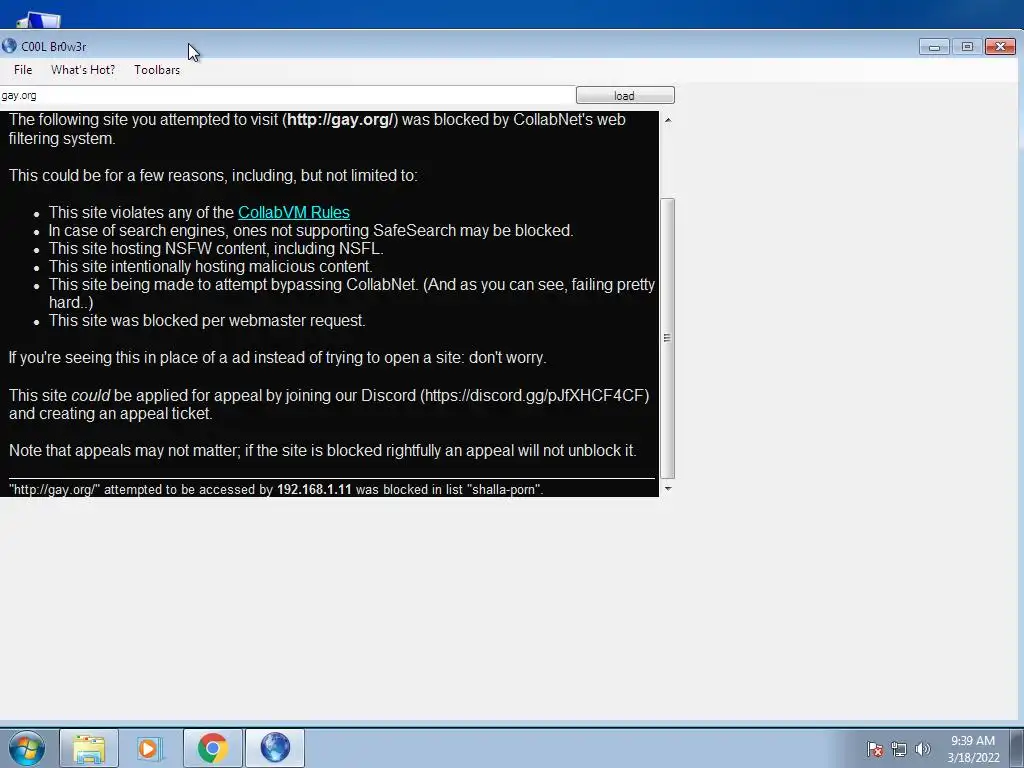The image size is (1024, 768).
Task: Click the scrollbar down arrow
Action: pos(667,488)
